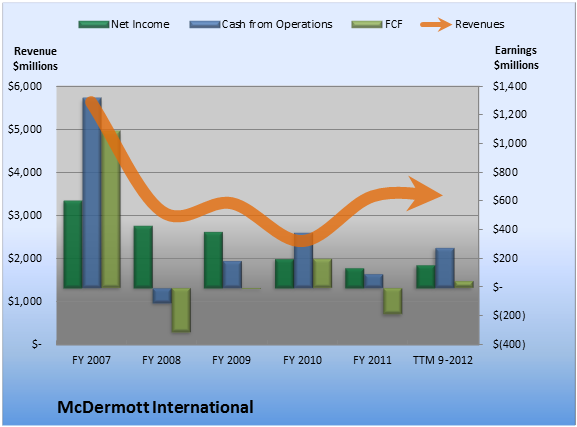Viewport: 577px width, 427px height.
Task: Click the Revenues arrow head
Action: coord(425,194)
